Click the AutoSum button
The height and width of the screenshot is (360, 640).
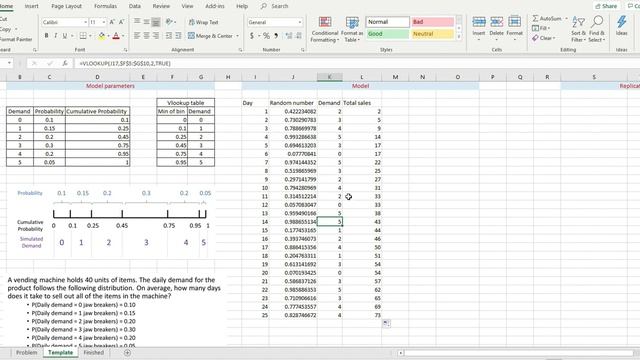(x=547, y=18)
